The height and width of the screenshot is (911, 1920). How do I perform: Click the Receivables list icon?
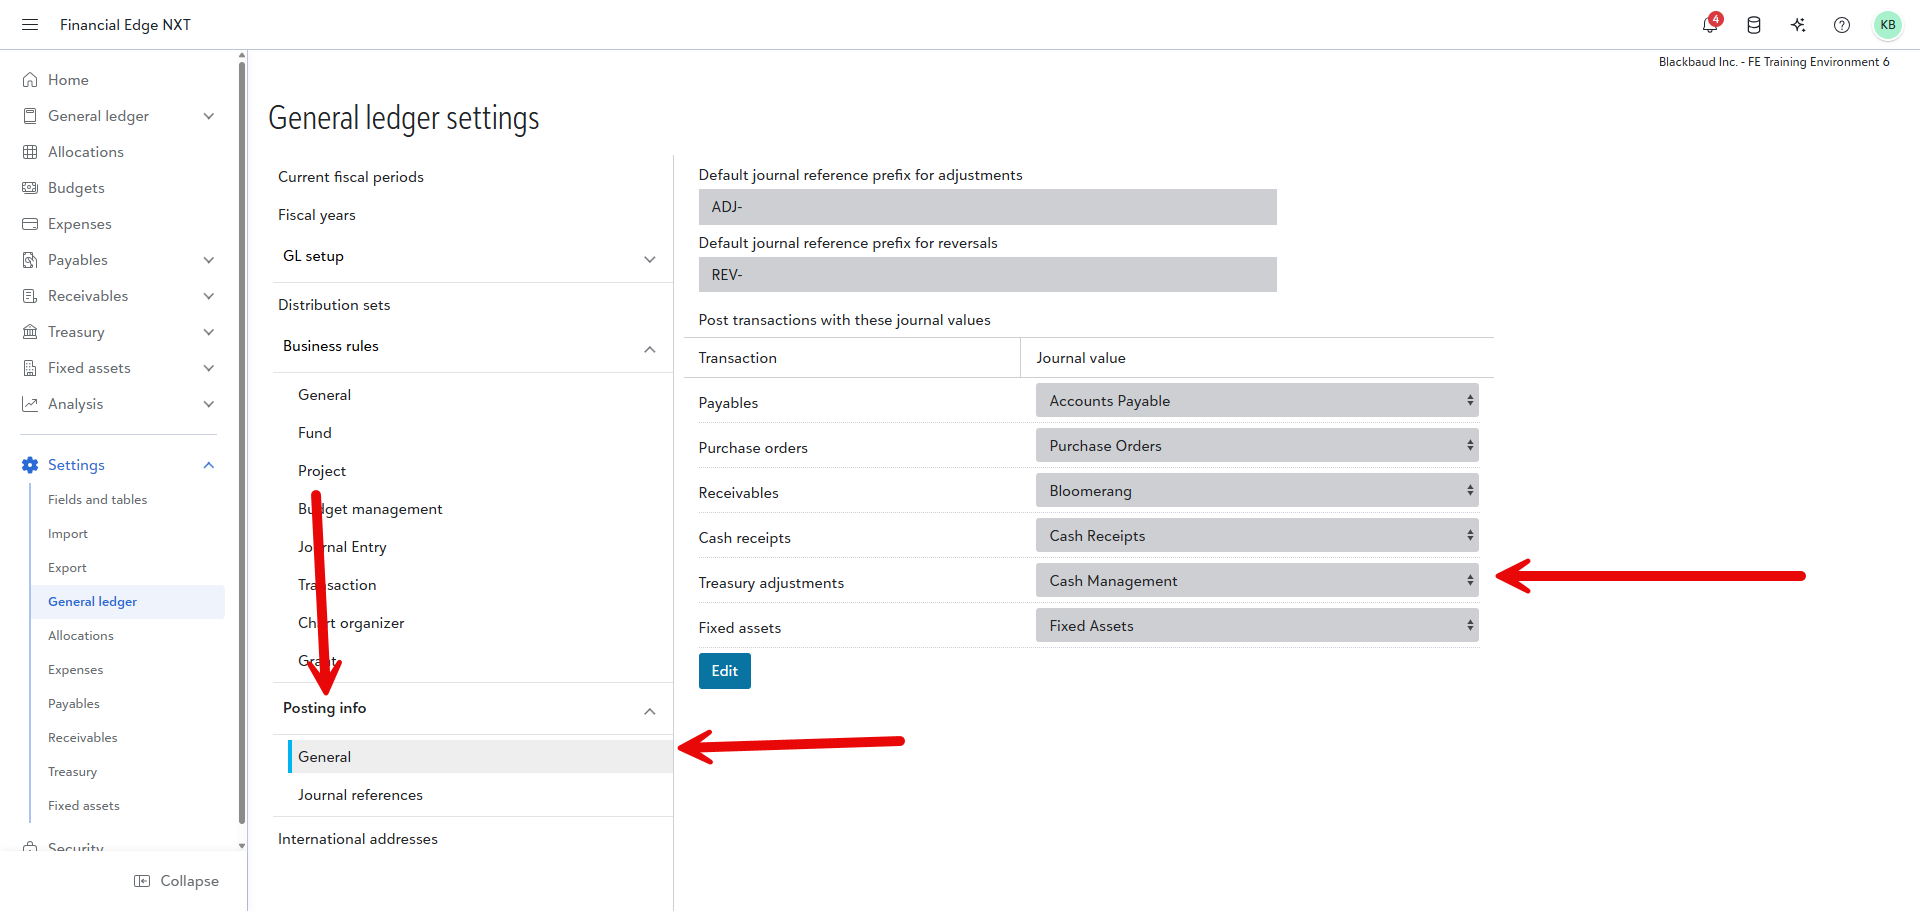click(30, 296)
